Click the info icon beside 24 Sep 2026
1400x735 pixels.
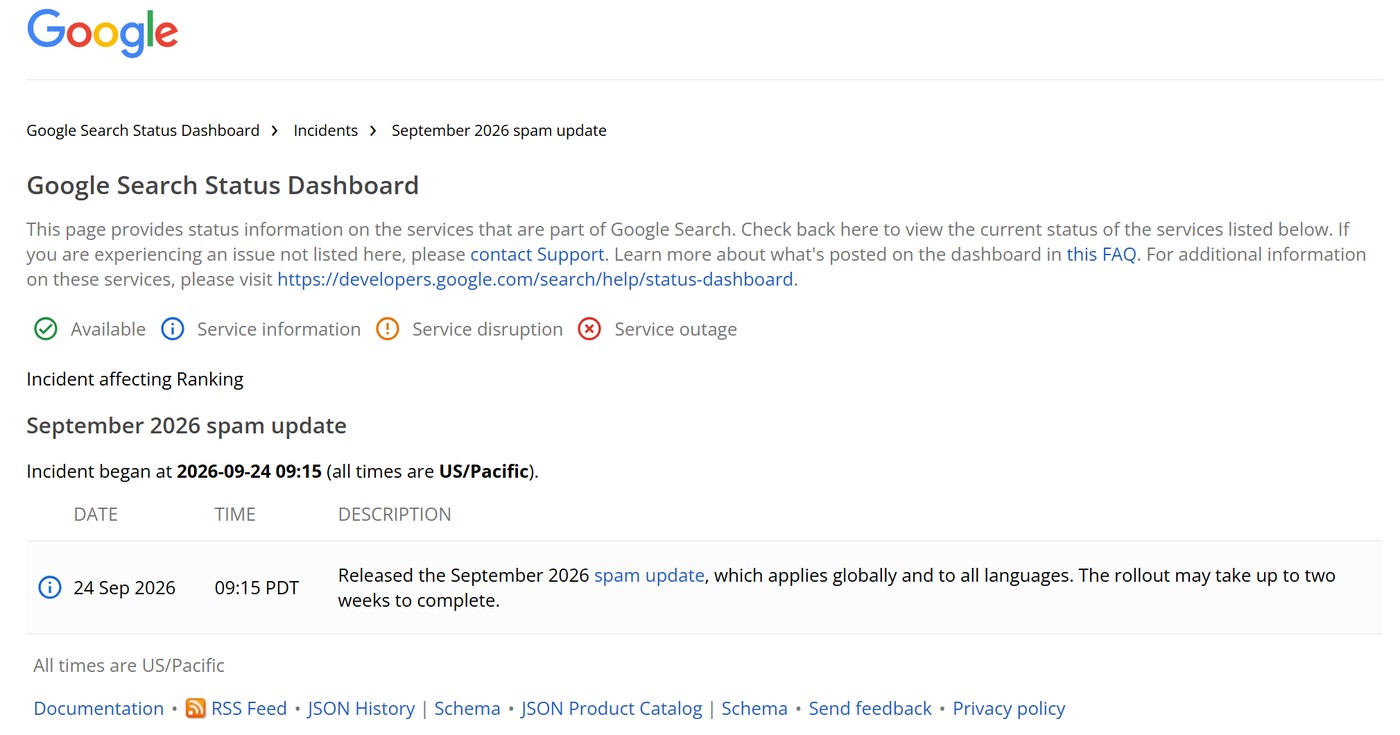pyautogui.click(x=49, y=587)
